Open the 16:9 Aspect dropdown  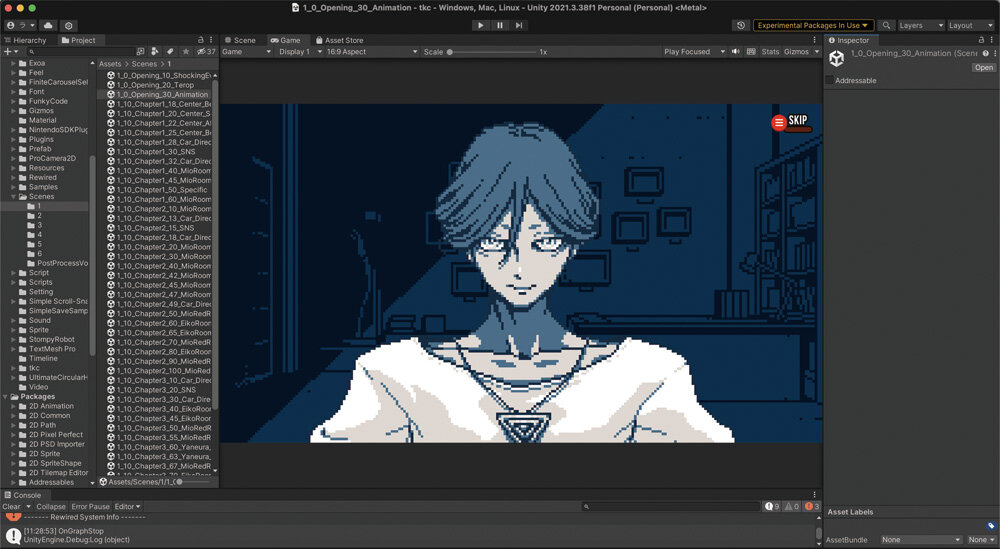click(x=372, y=52)
